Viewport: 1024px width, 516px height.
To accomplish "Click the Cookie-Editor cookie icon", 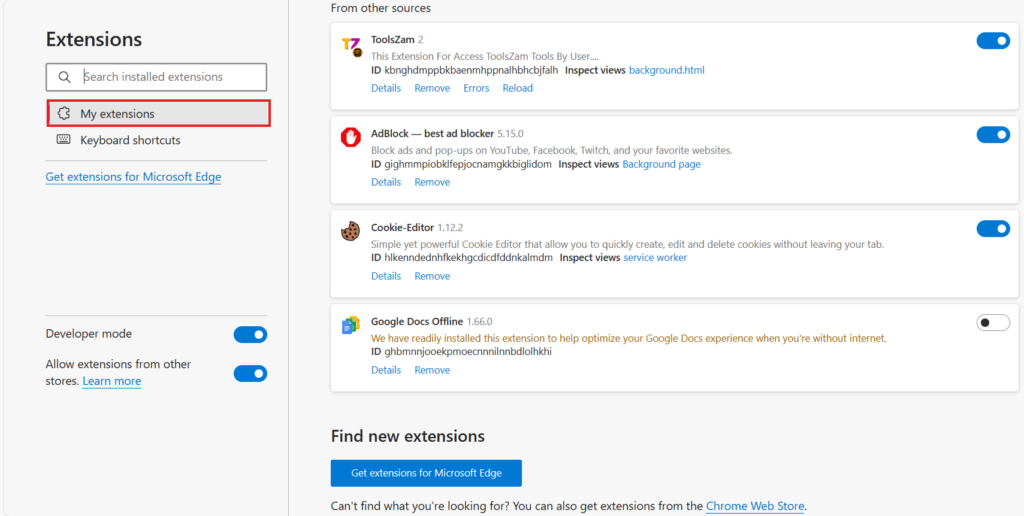I will [x=351, y=231].
